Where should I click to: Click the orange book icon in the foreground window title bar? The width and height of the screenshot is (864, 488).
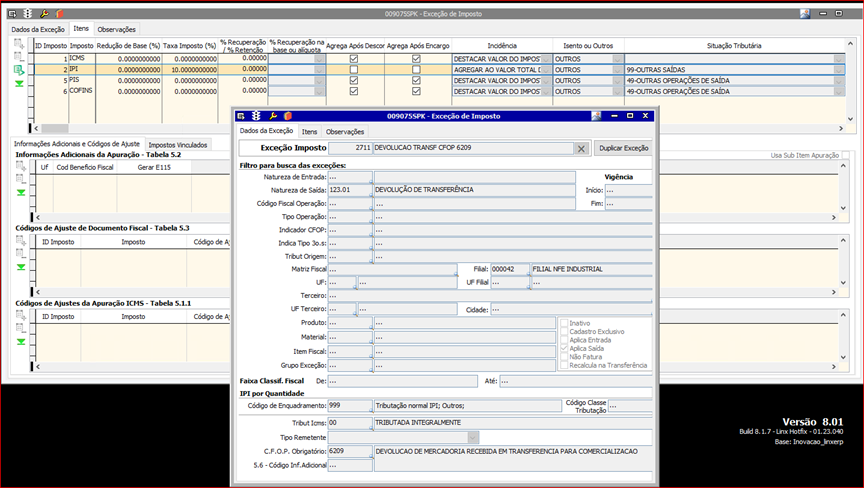(288, 116)
